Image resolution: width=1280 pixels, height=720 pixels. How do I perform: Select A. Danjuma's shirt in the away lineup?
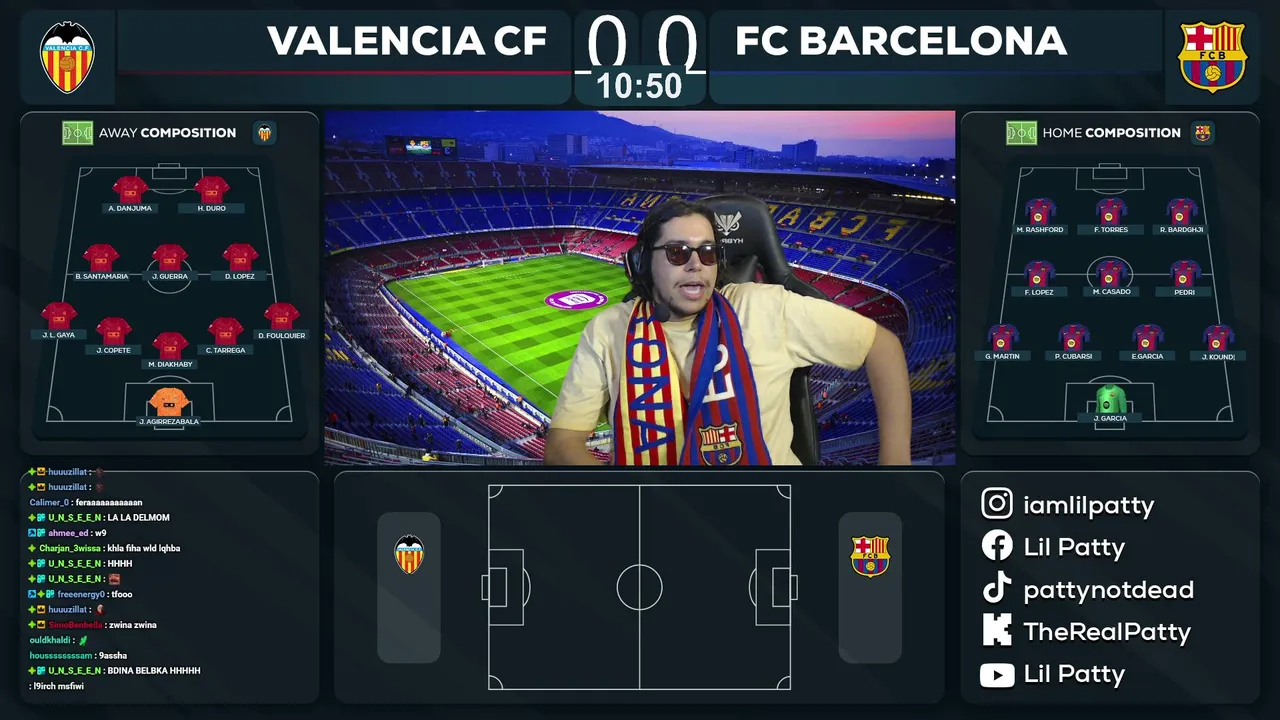click(x=130, y=188)
